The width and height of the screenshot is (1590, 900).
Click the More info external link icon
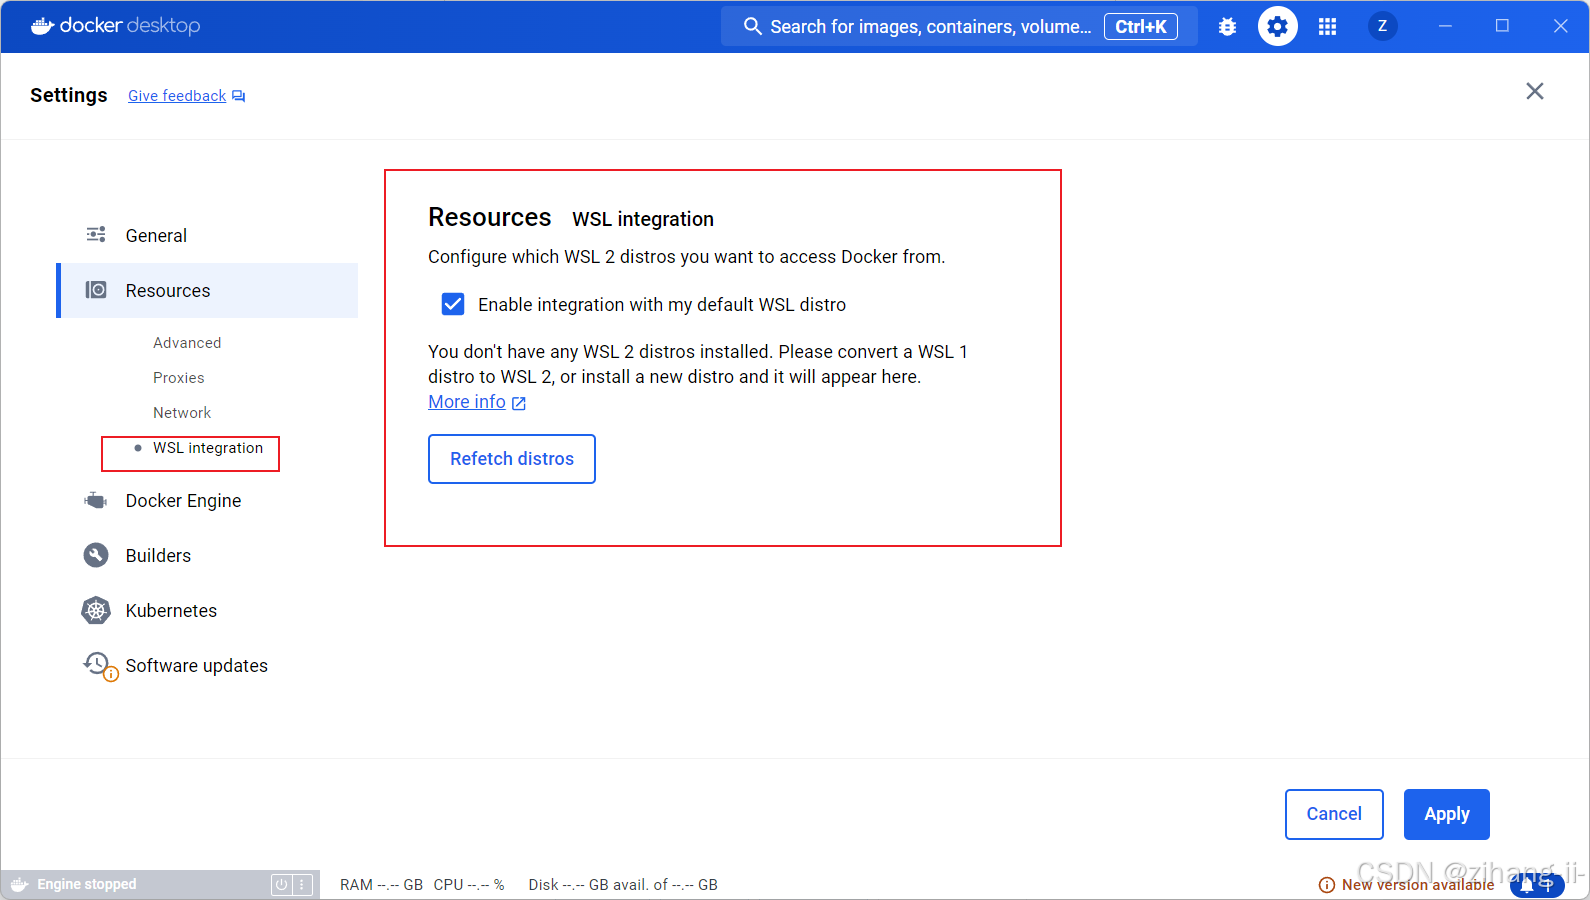pyautogui.click(x=519, y=403)
